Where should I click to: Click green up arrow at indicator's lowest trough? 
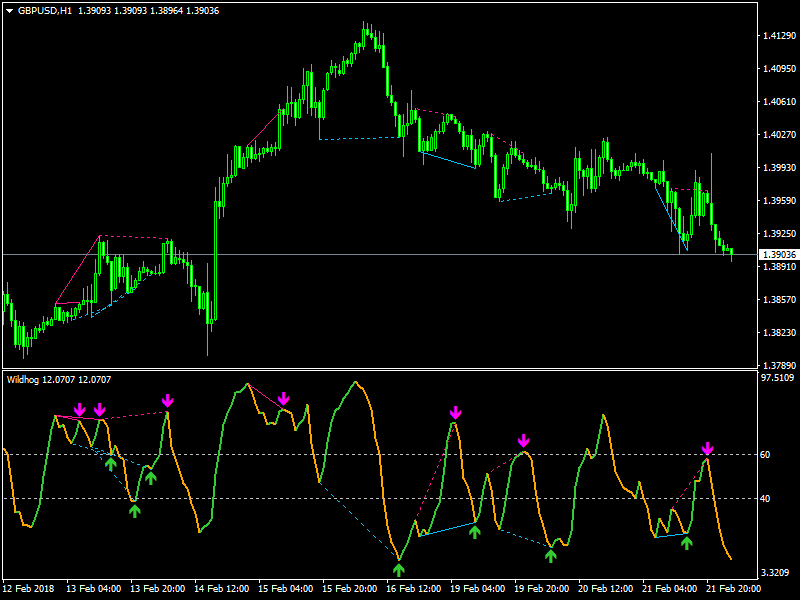[x=399, y=570]
